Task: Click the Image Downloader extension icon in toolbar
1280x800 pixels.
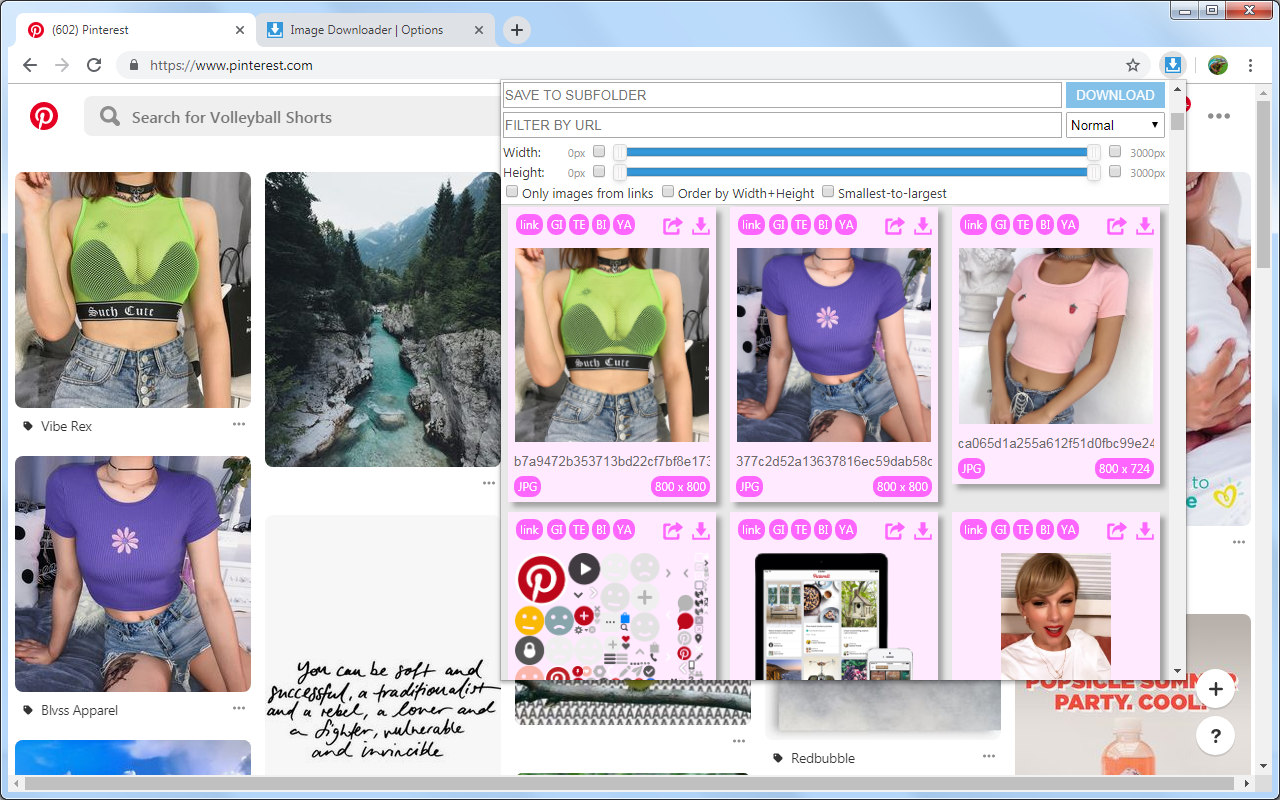Action: pyautogui.click(x=1172, y=65)
